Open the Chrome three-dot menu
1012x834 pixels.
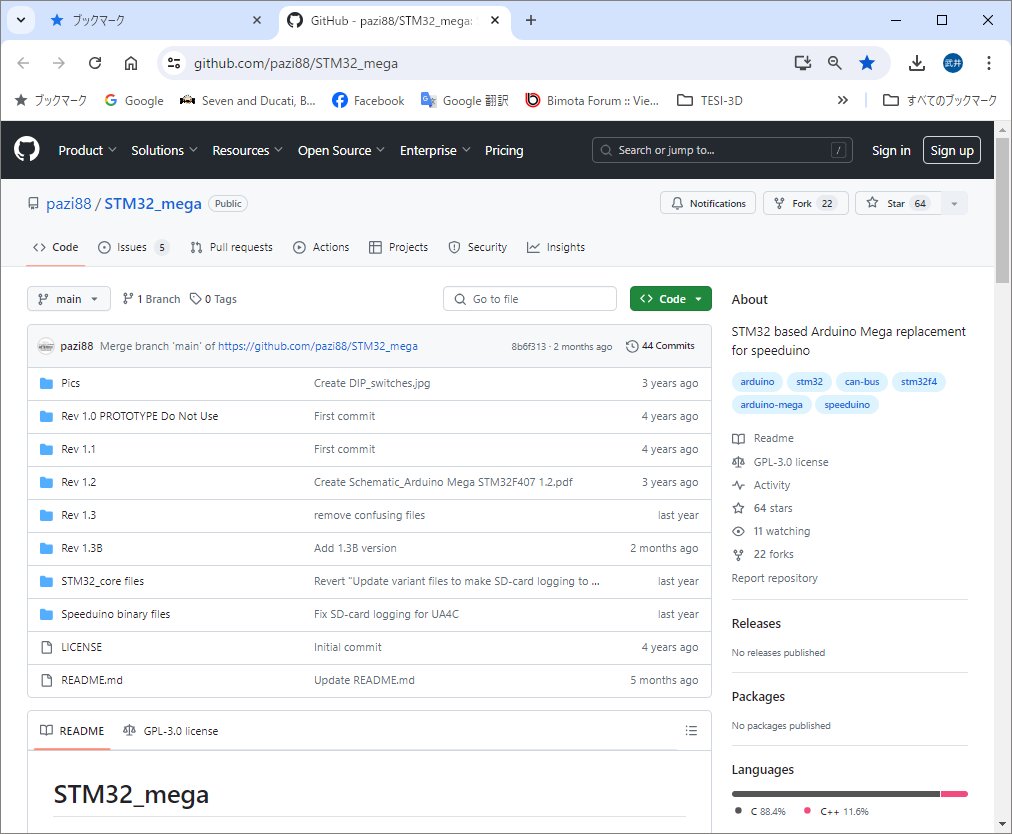[x=988, y=63]
